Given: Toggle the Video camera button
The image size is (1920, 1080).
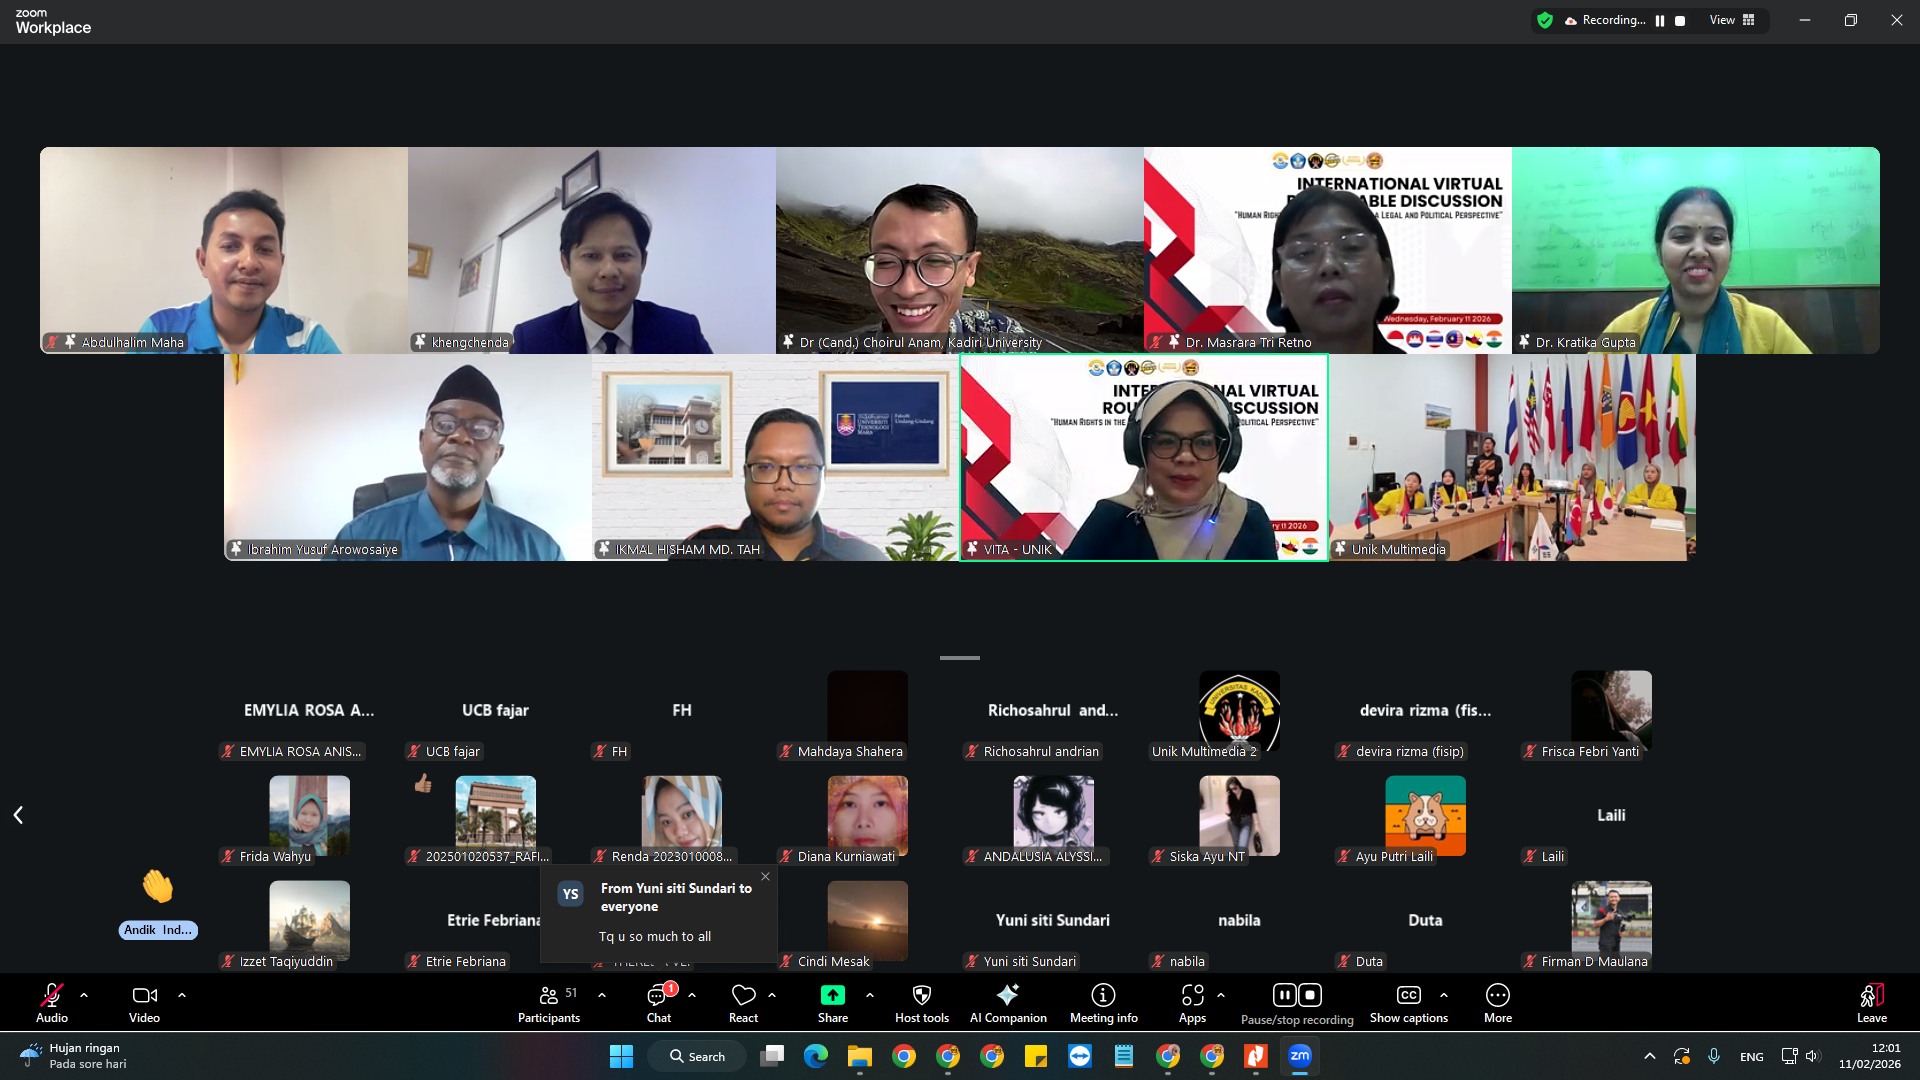Looking at the screenshot, I should click(x=144, y=1003).
